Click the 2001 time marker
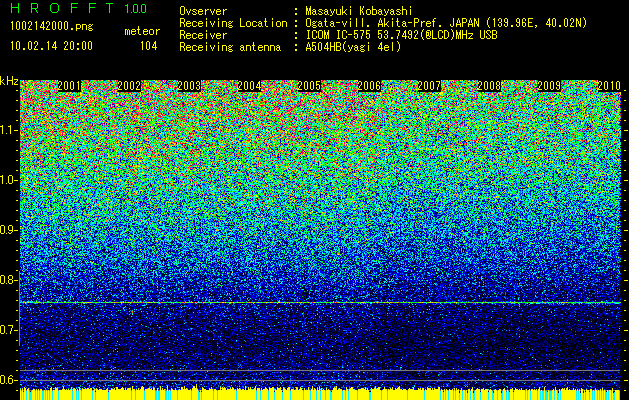The width and height of the screenshot is (629, 400). tap(69, 86)
